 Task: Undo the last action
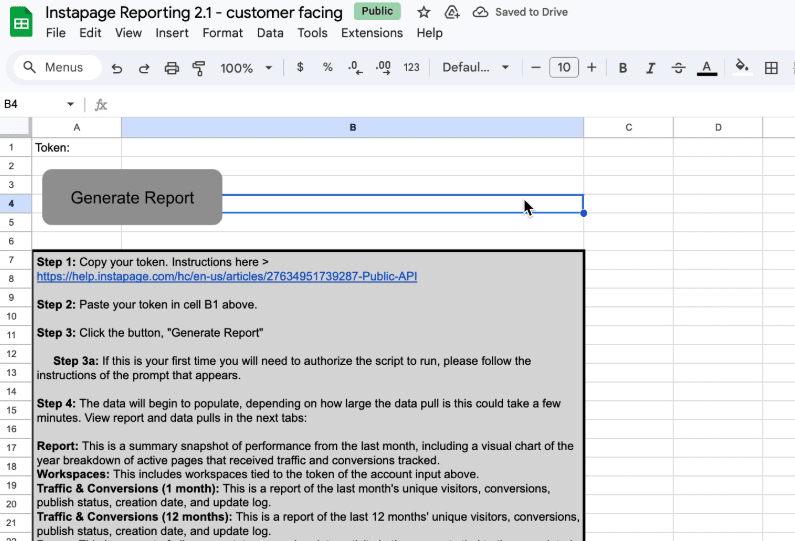point(117,68)
